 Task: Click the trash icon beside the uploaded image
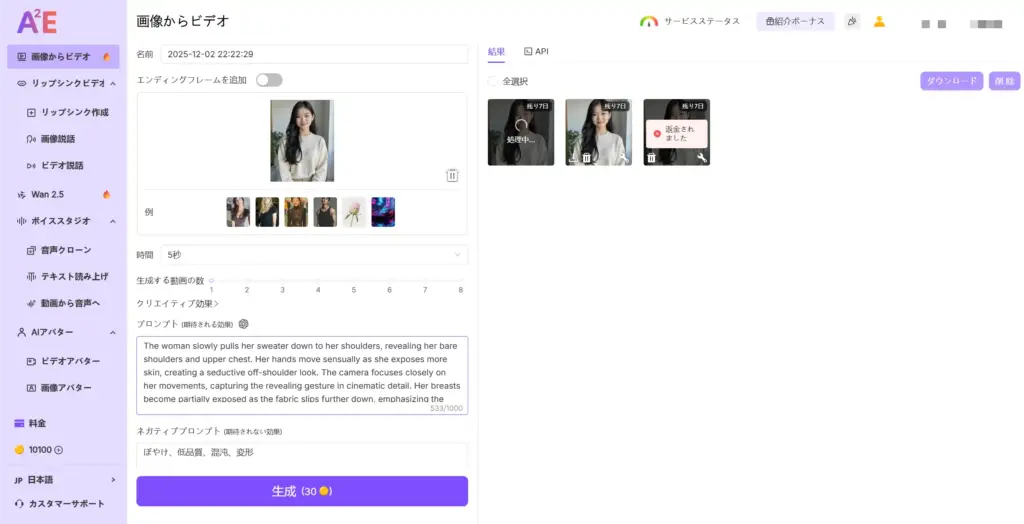tap(452, 175)
